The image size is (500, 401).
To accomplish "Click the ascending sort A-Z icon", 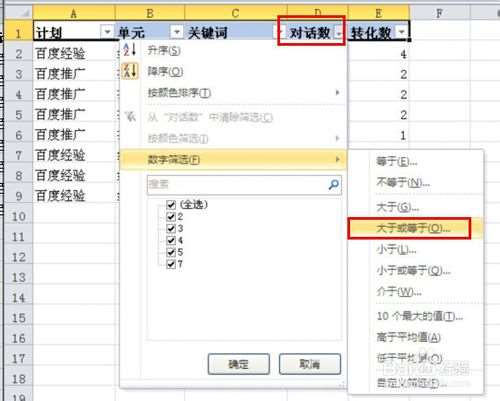I will [130, 50].
